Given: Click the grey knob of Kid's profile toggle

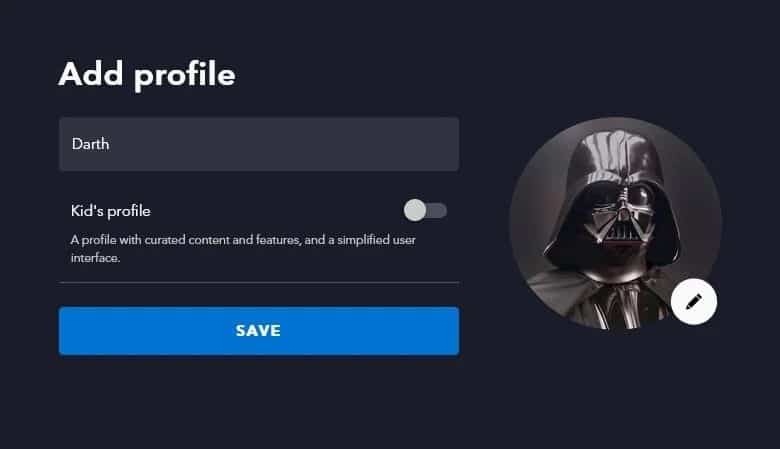Looking at the screenshot, I should pyautogui.click(x=414, y=210).
